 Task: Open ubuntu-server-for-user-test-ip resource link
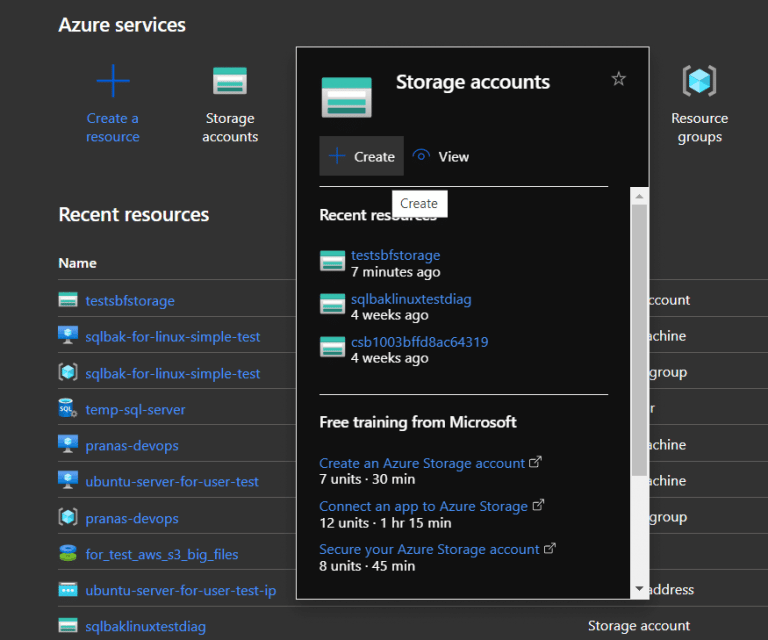point(180,590)
